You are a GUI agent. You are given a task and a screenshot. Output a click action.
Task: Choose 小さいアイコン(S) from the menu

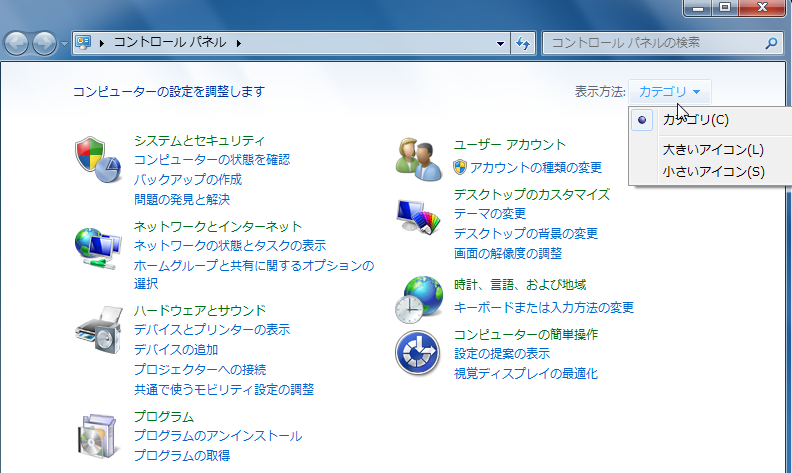coord(714,172)
